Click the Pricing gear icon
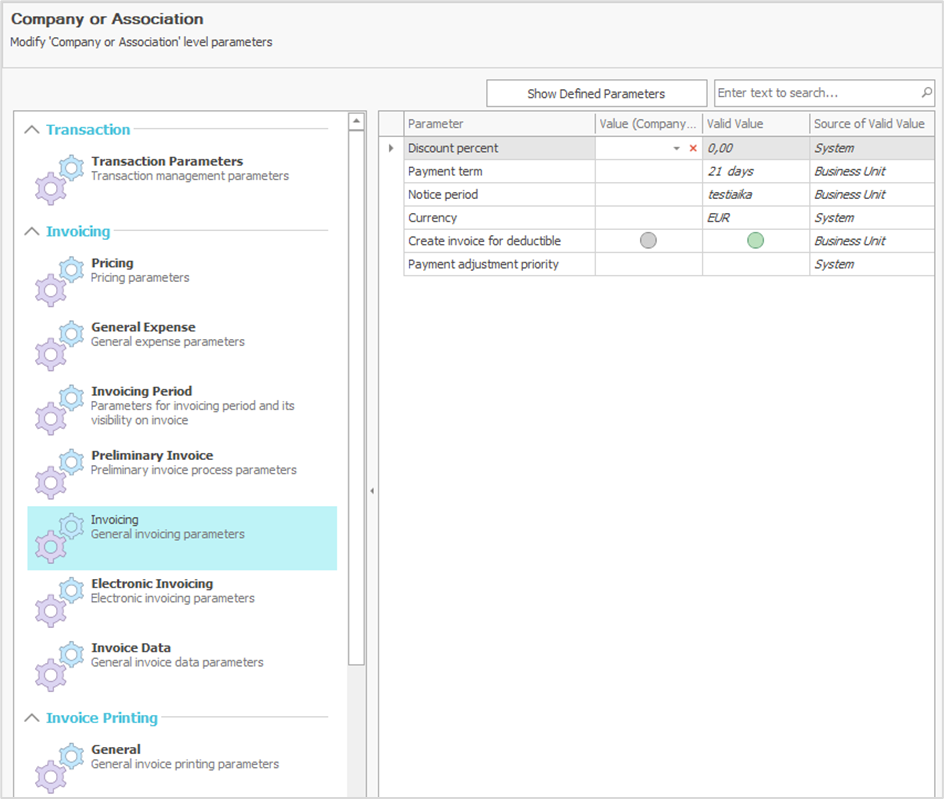Viewport: 944px width, 799px height. coord(58,280)
